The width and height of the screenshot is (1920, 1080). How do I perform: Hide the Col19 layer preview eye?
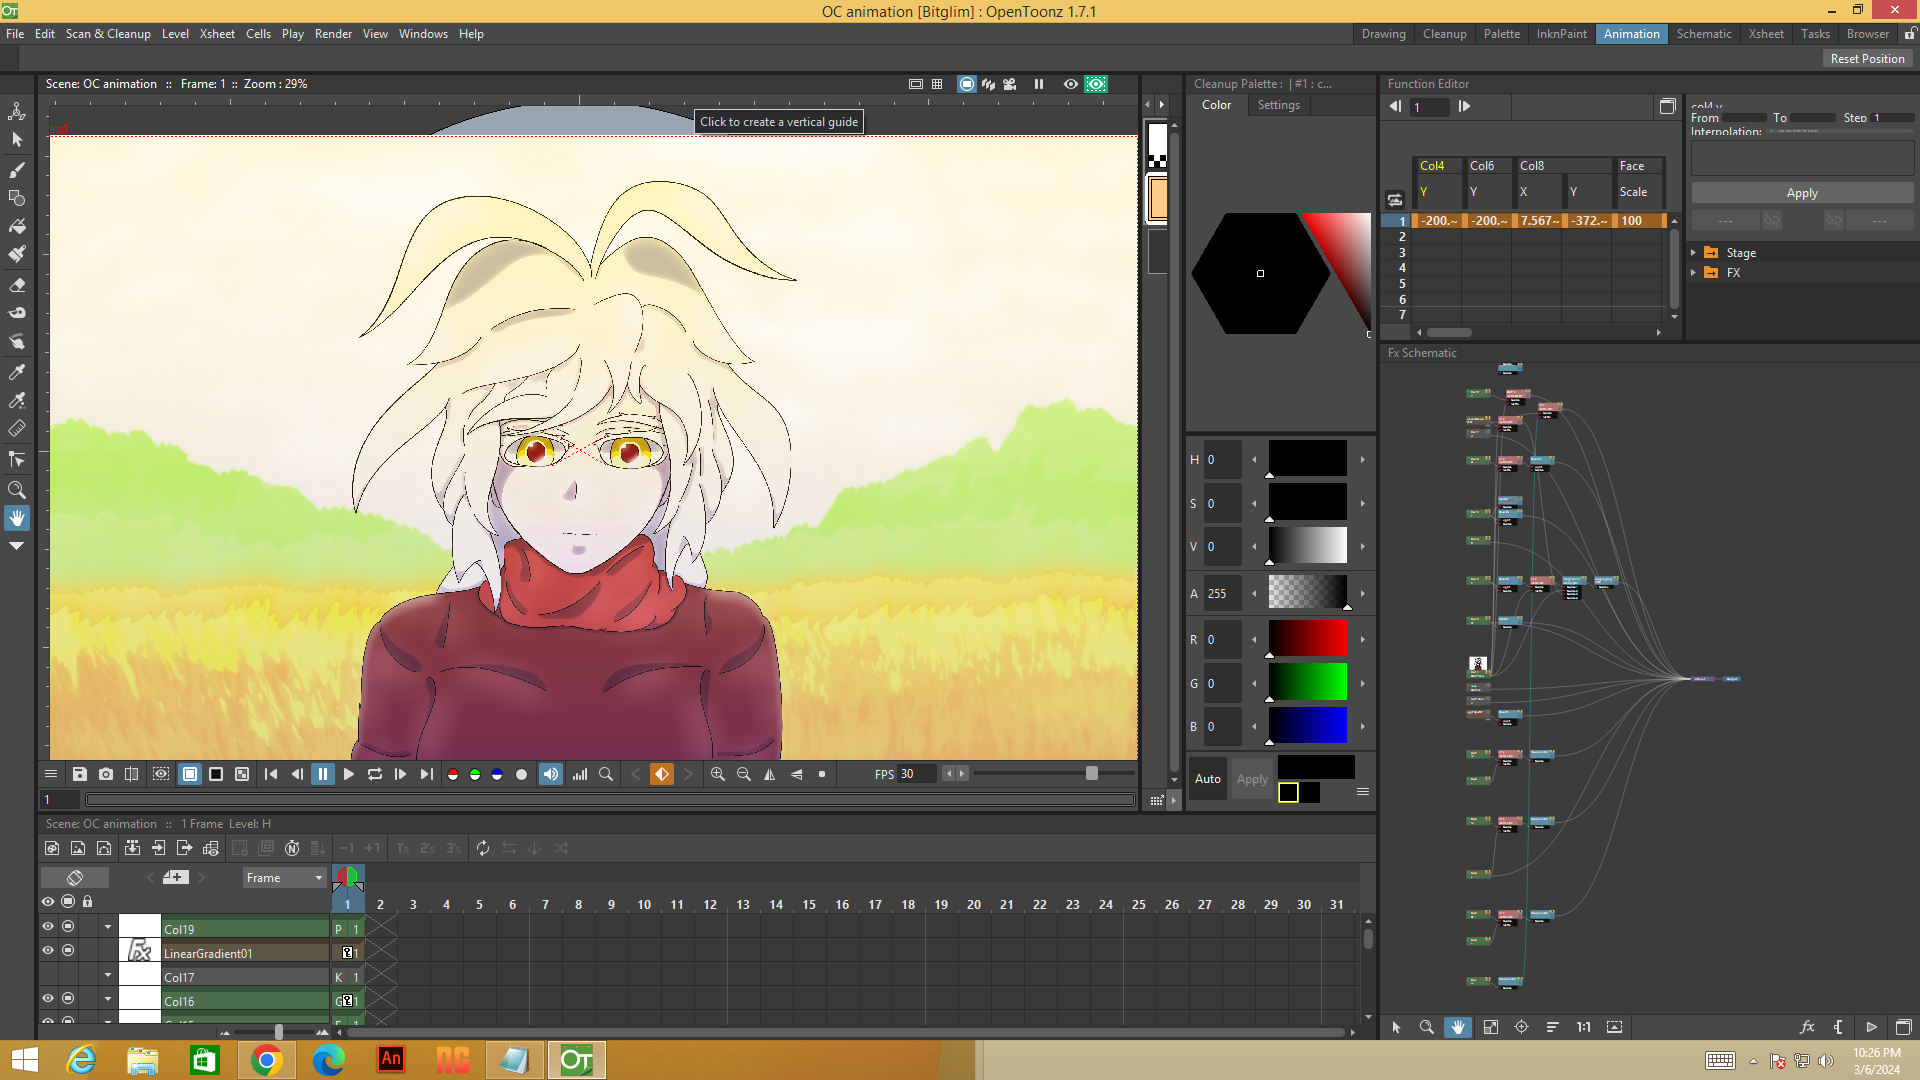pos(47,927)
